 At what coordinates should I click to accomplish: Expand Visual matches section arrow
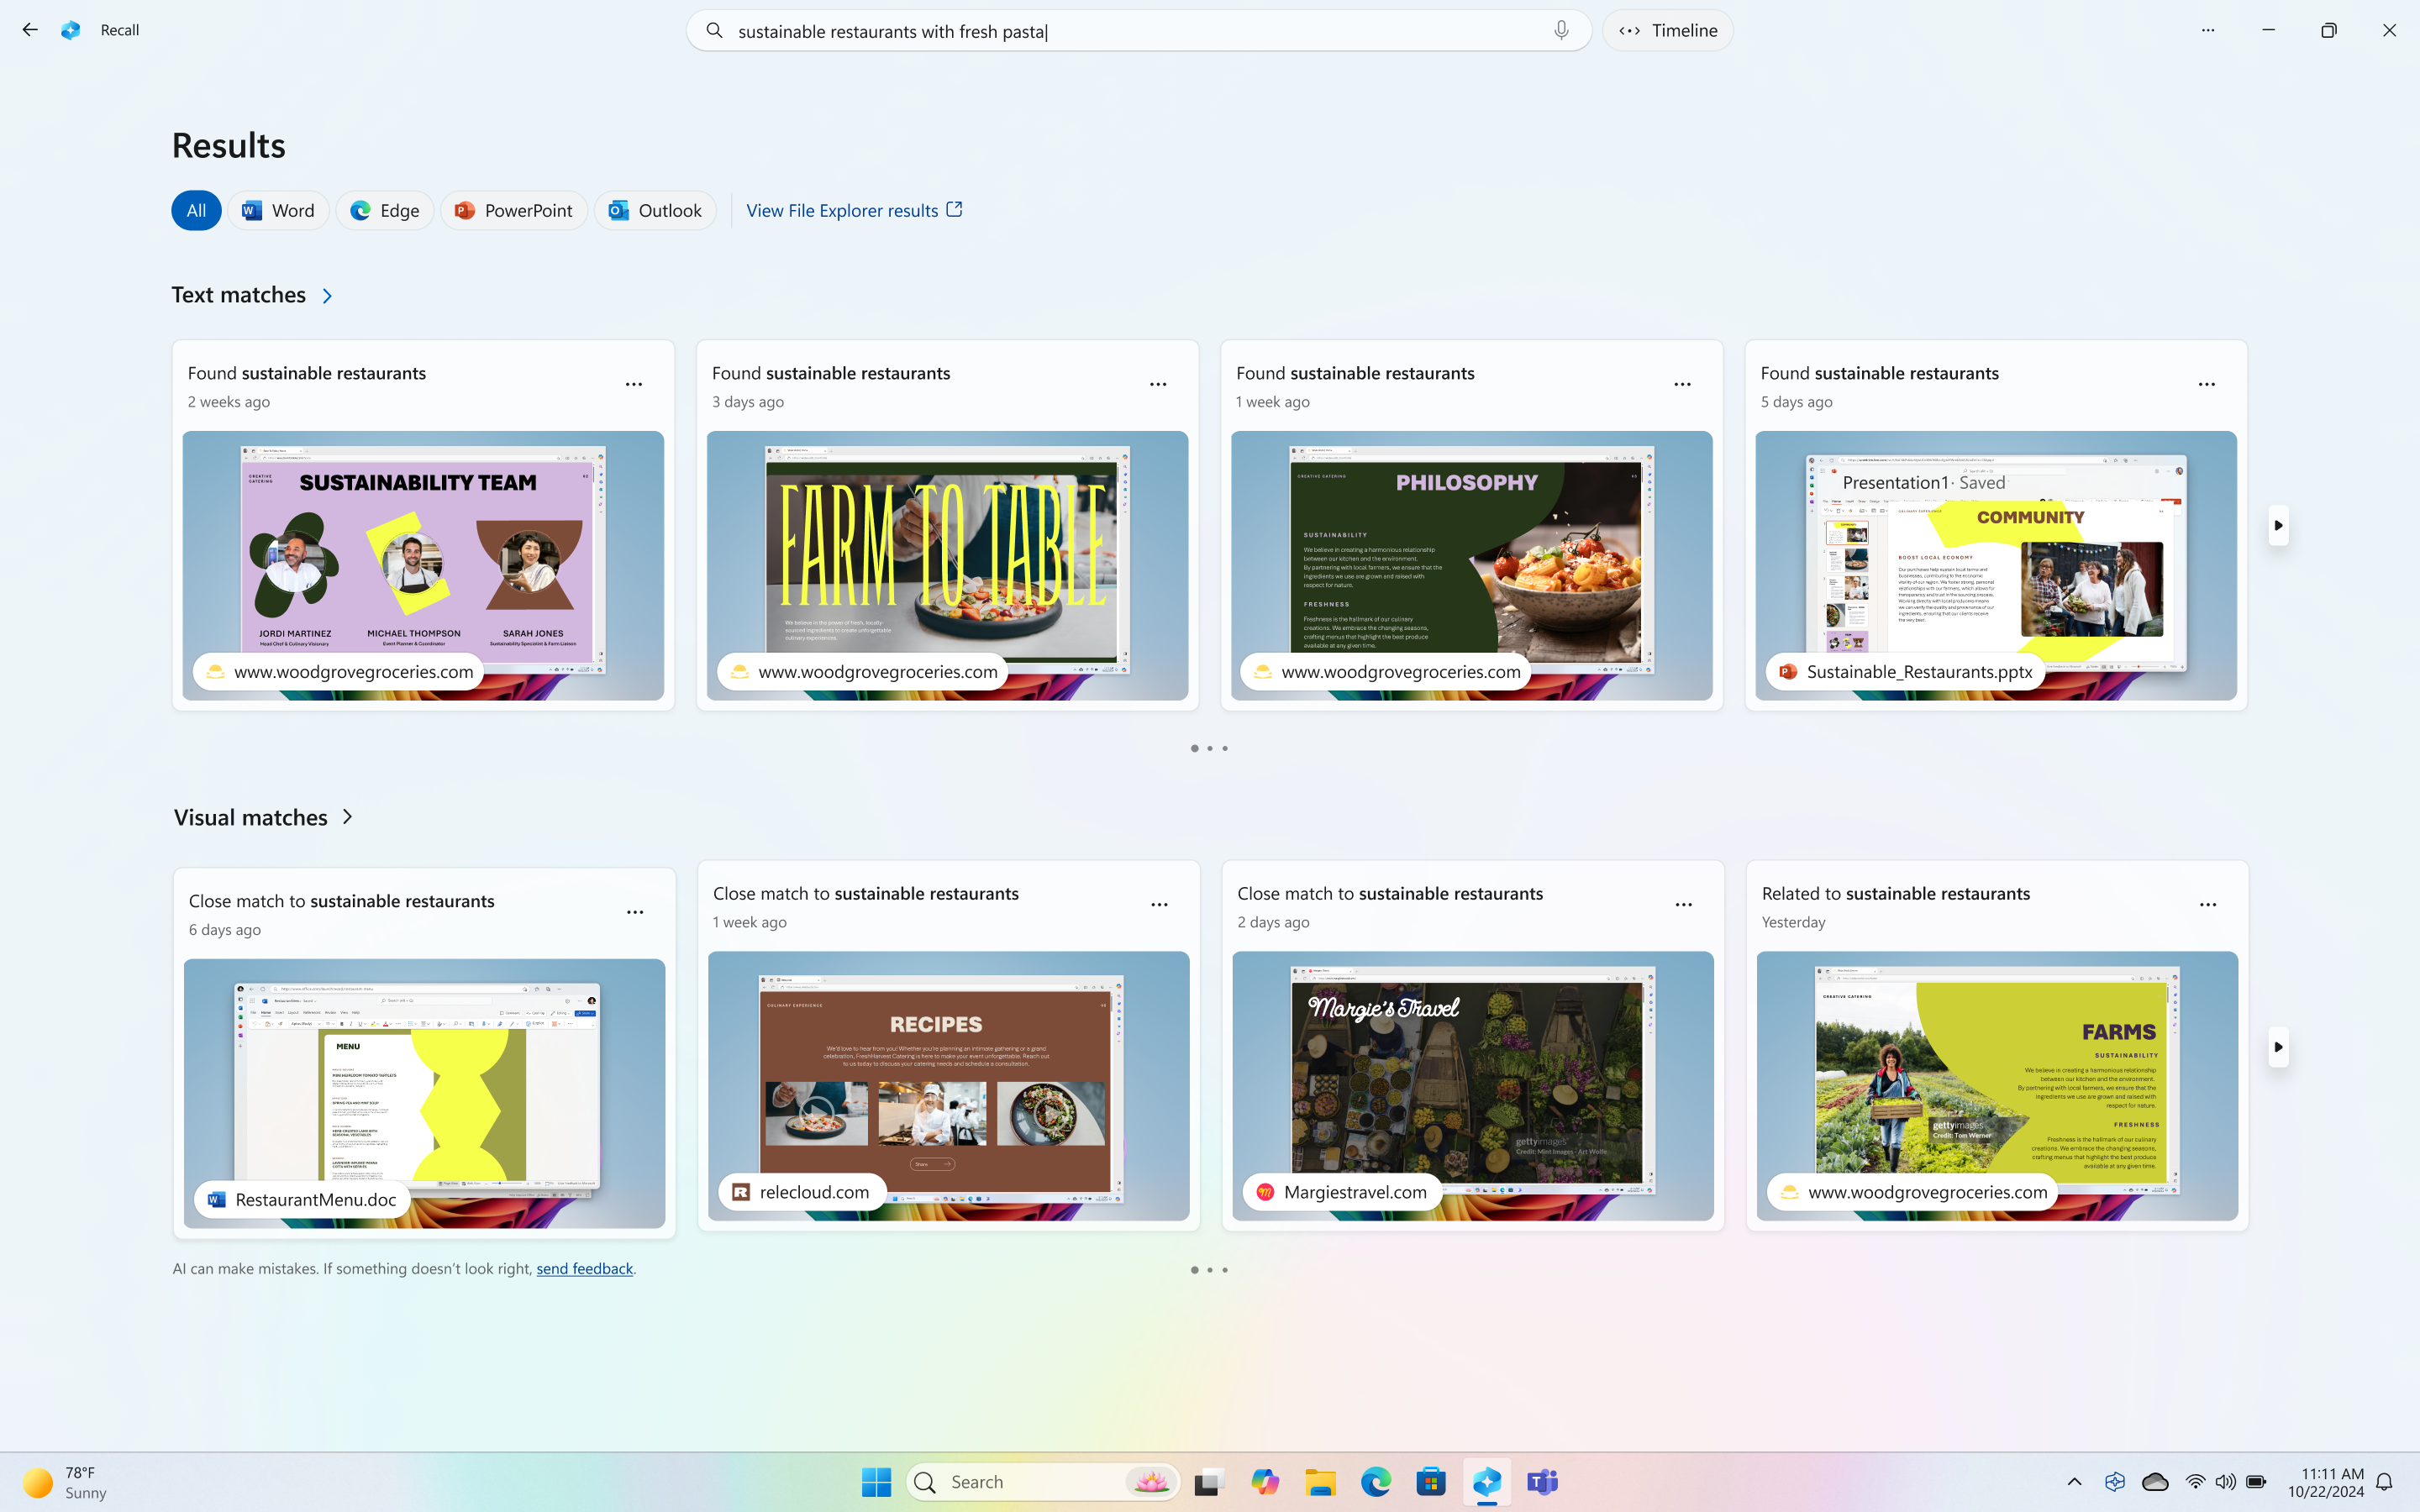347,816
